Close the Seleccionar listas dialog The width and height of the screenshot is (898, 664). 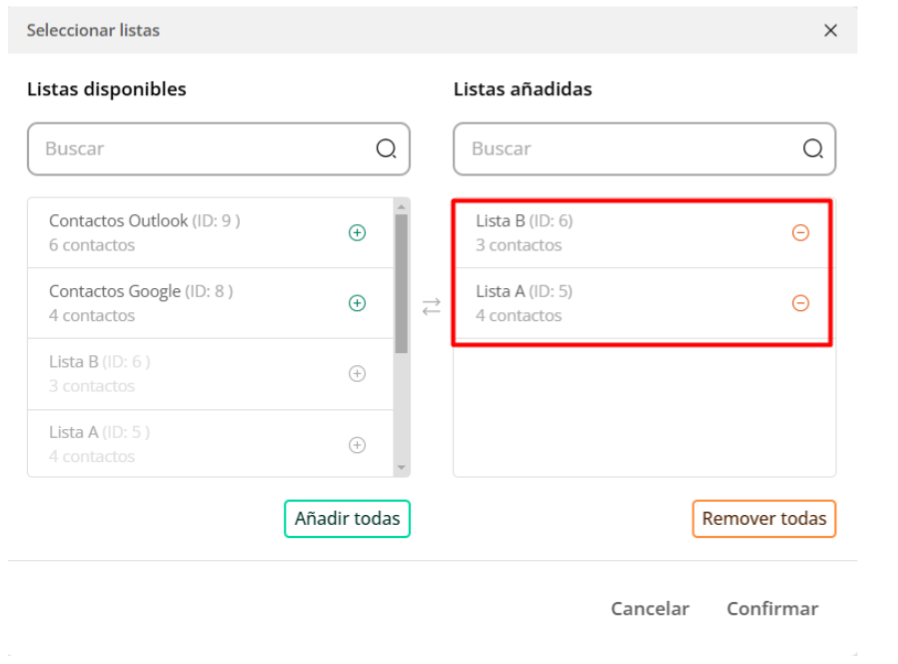tap(830, 30)
